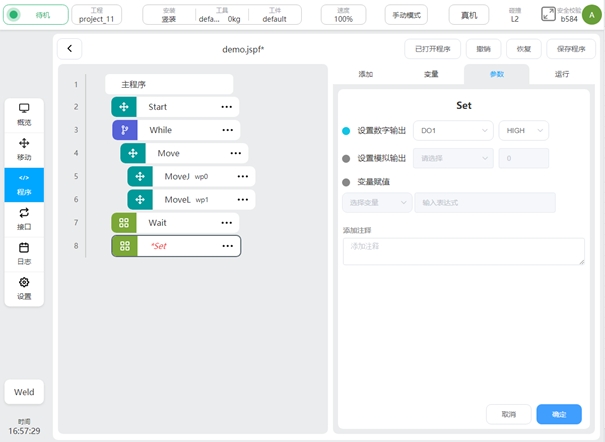Select the 设置数字输出 radio button

point(346,130)
